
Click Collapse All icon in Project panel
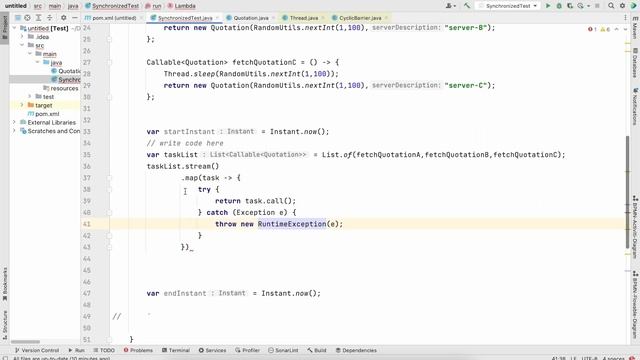(x=49, y=18)
